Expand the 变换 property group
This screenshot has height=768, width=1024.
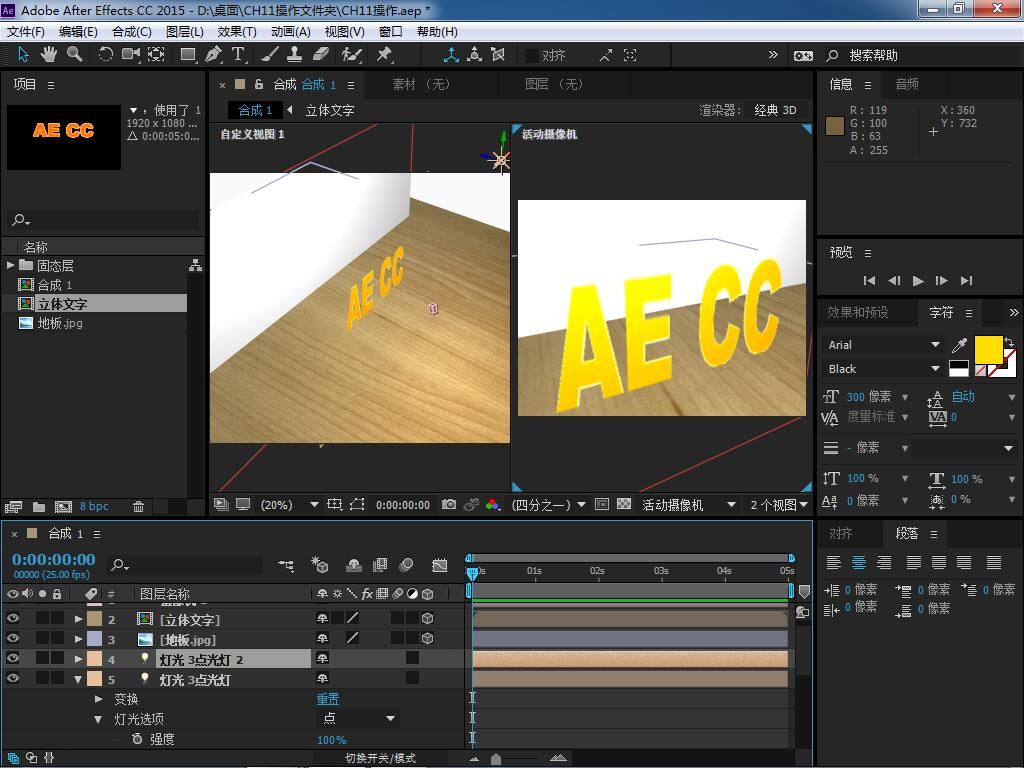[99, 699]
